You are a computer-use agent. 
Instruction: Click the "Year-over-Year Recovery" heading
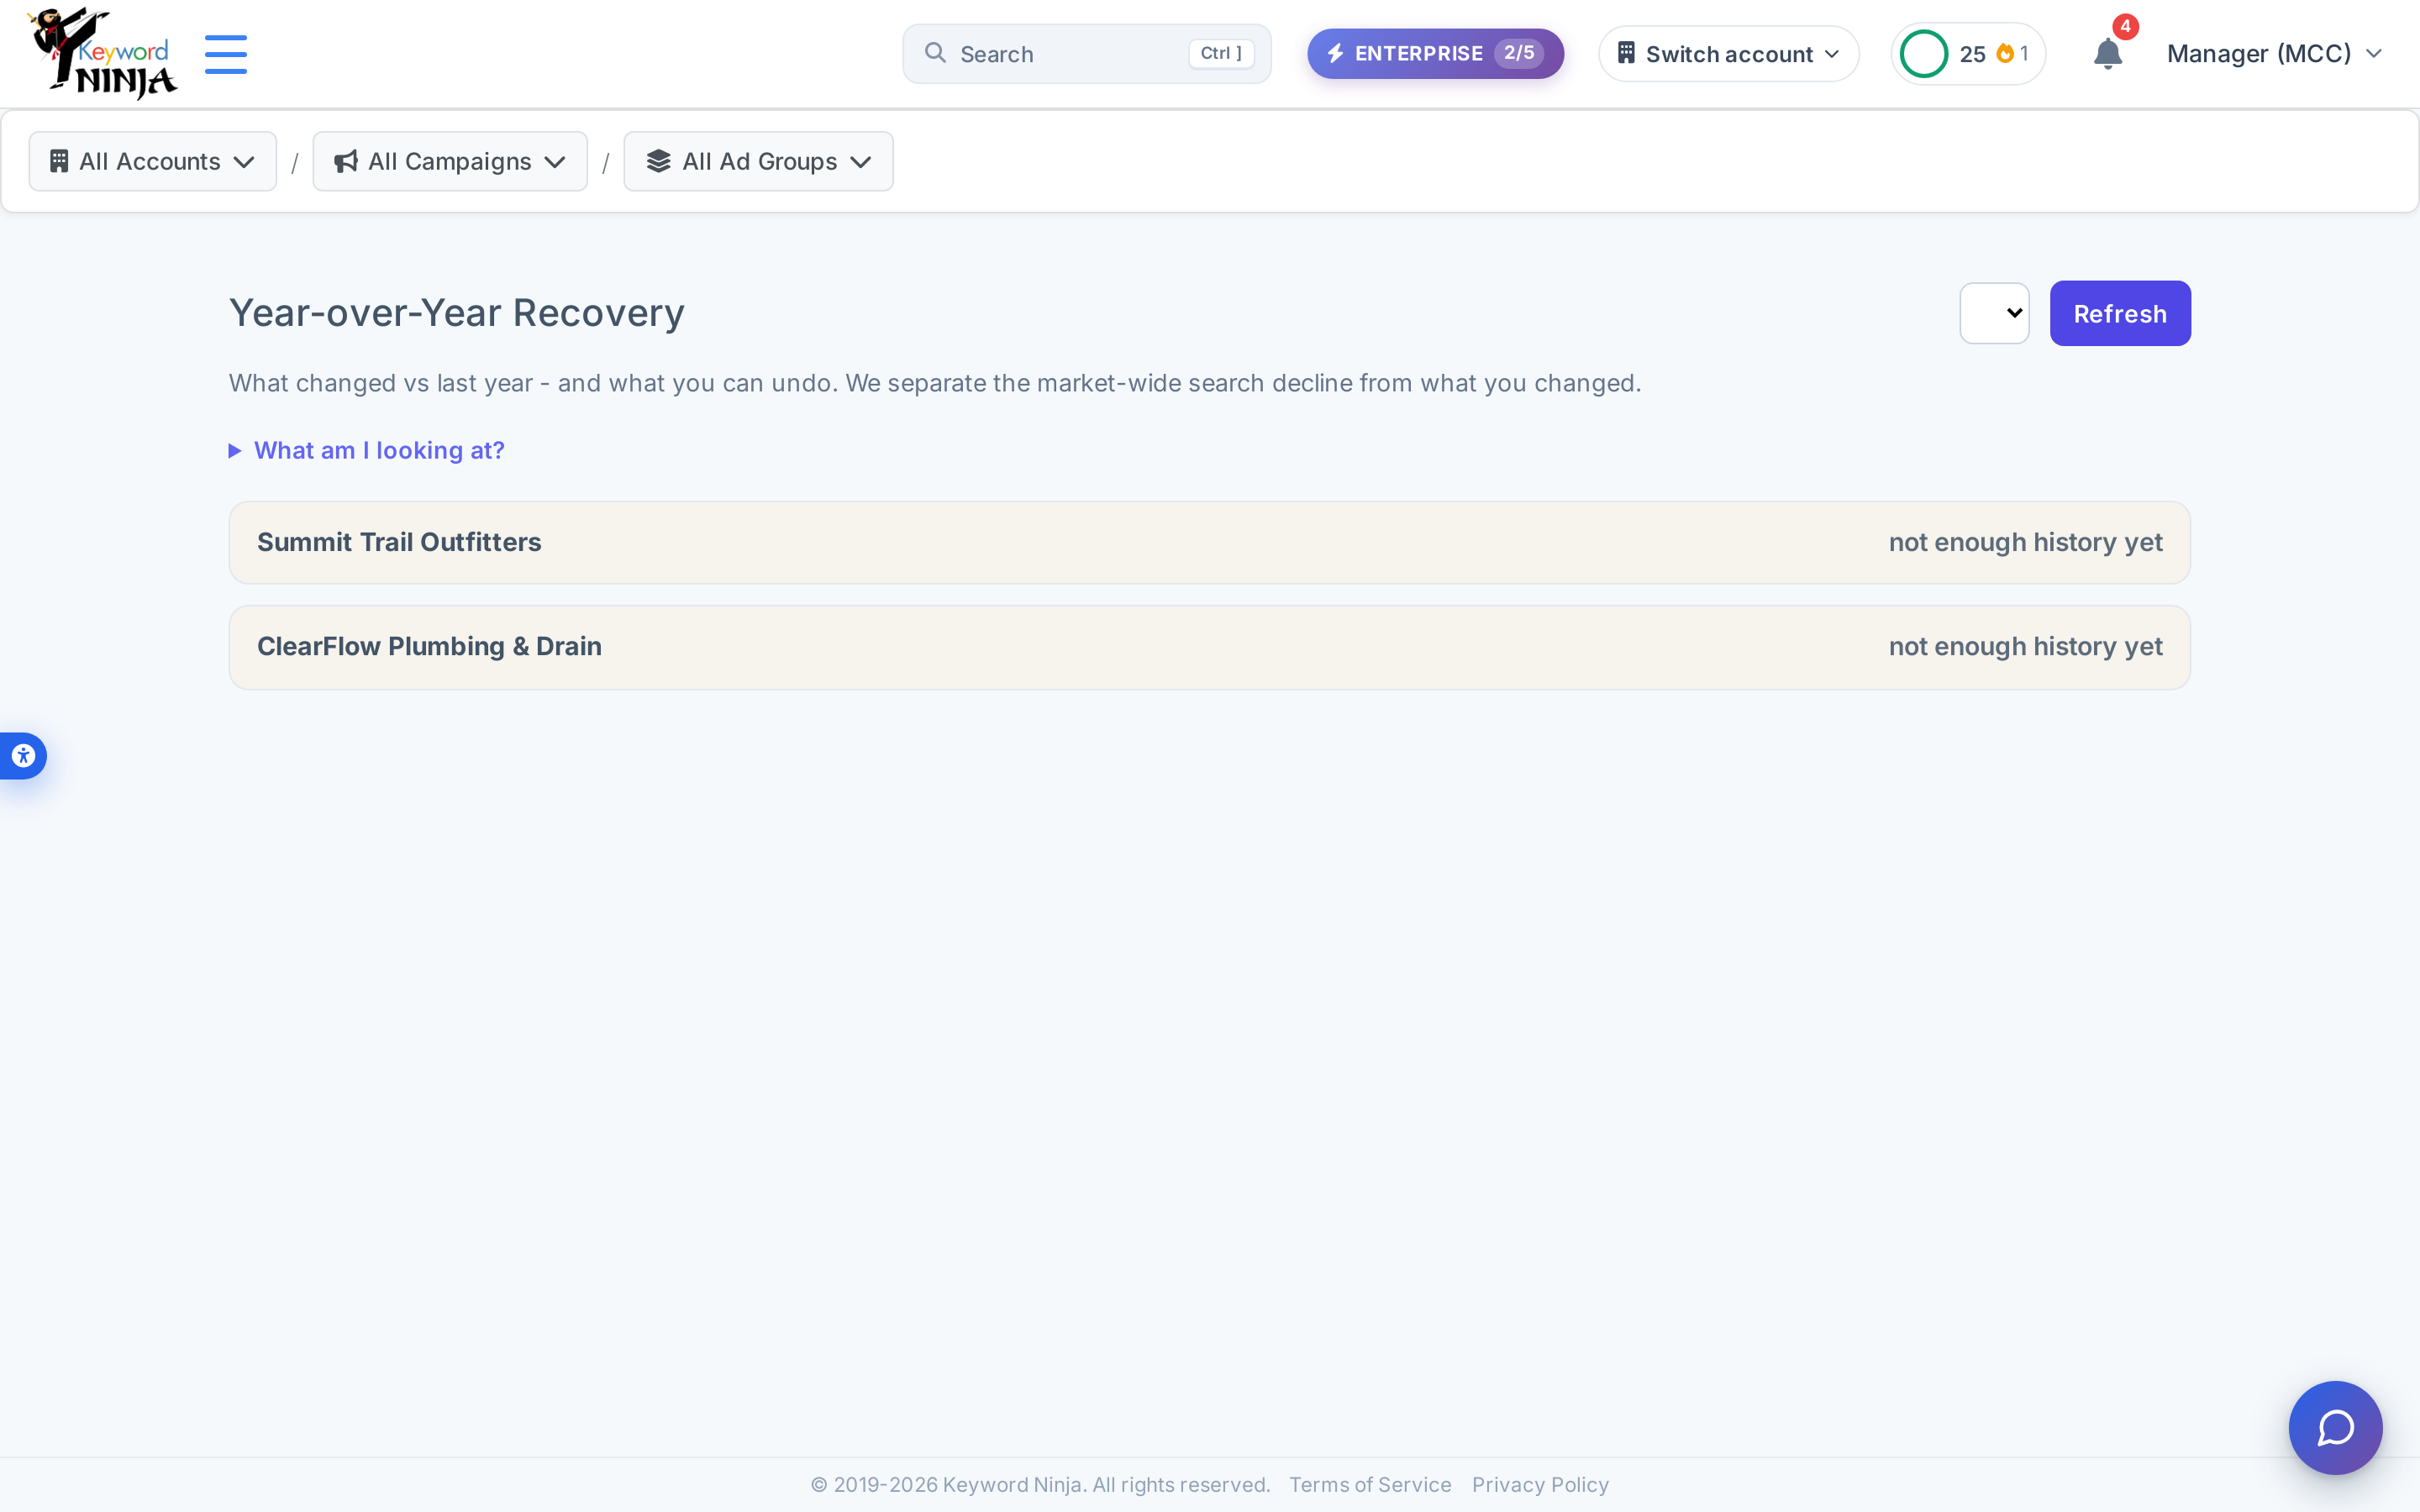[457, 313]
